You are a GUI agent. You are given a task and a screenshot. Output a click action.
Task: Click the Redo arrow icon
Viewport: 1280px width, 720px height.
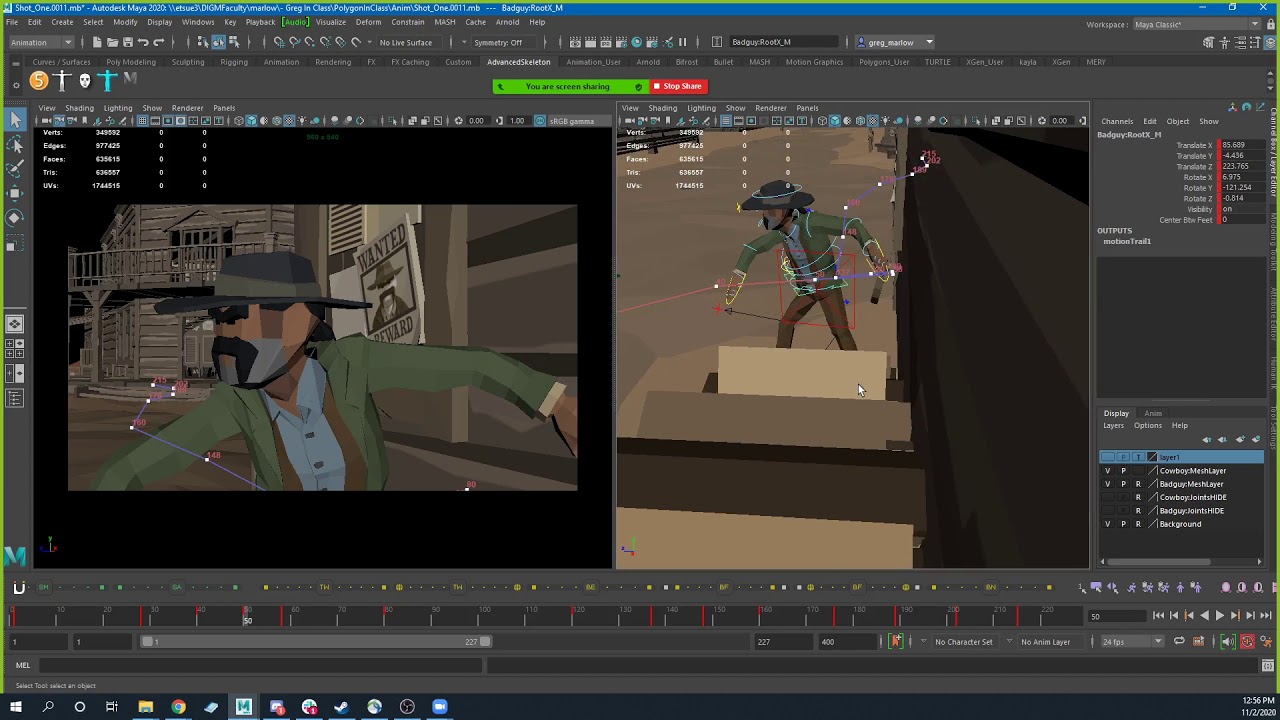point(159,42)
